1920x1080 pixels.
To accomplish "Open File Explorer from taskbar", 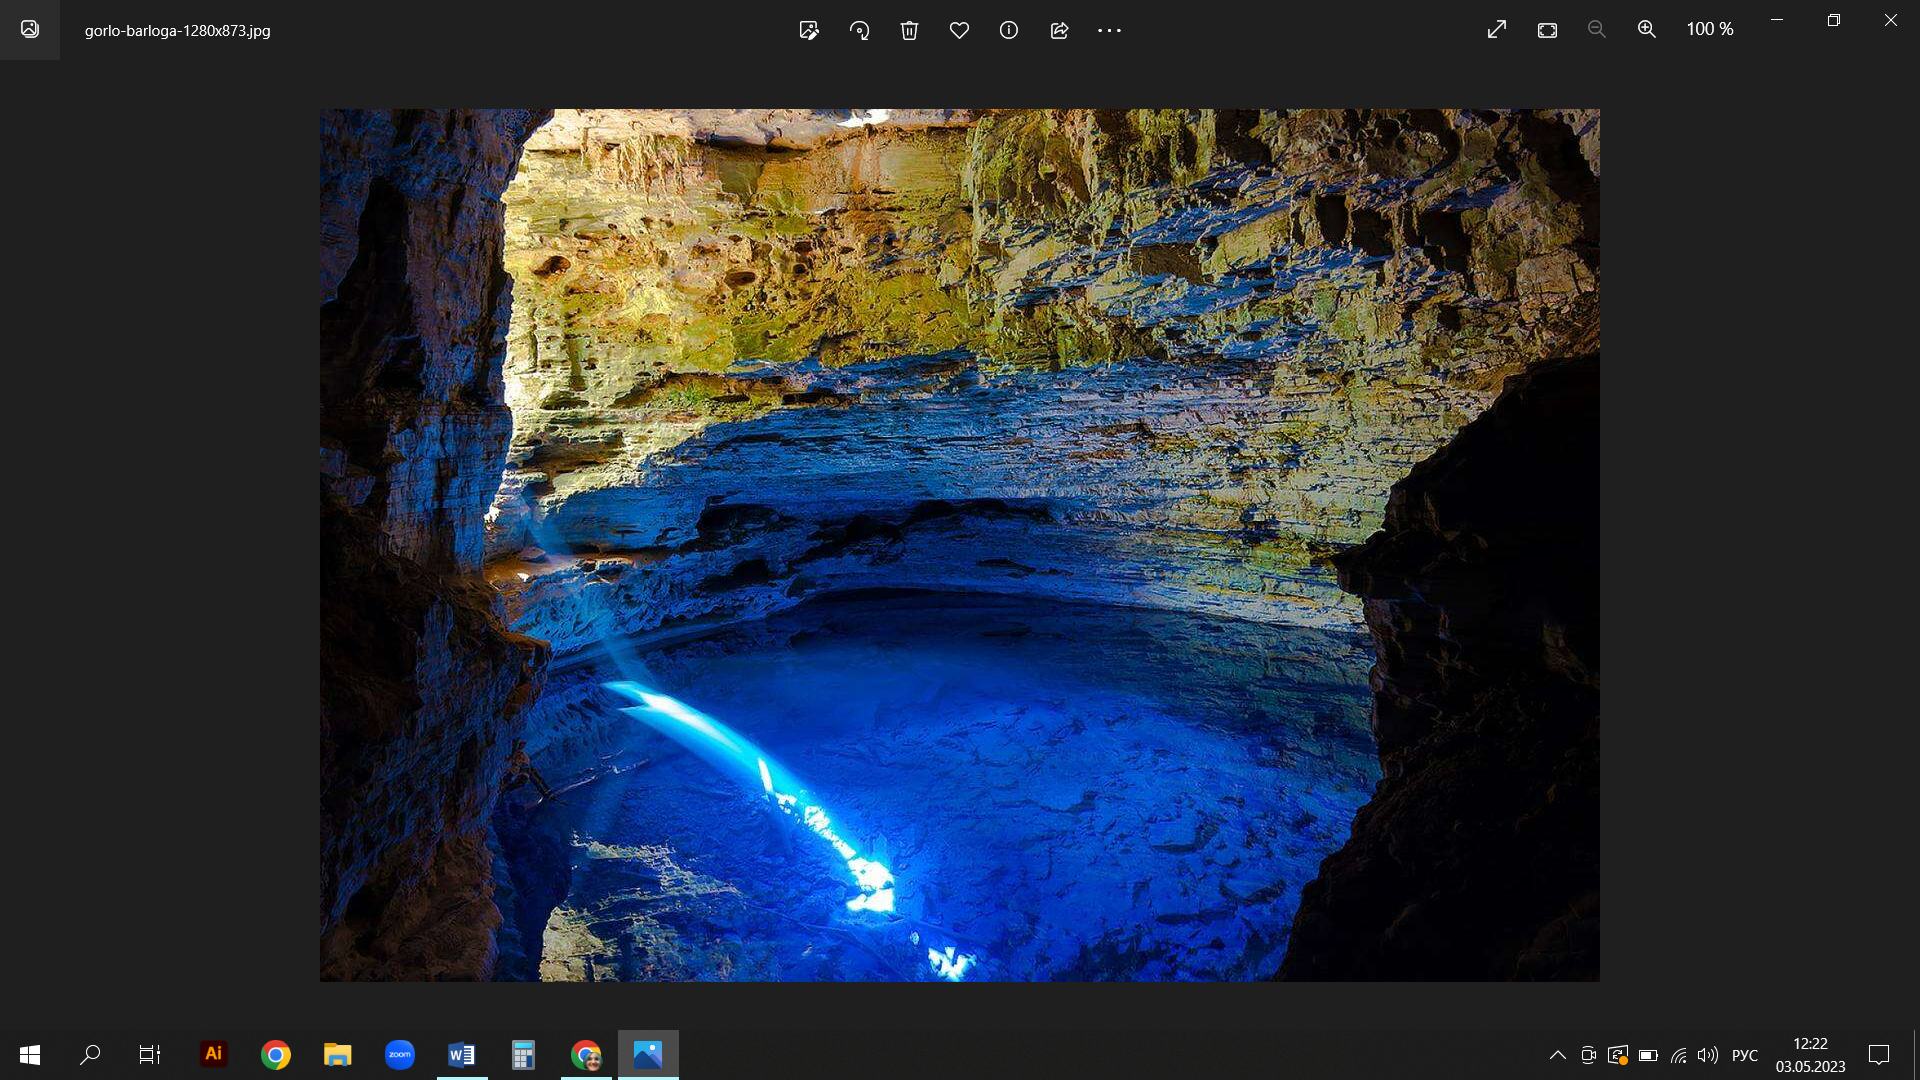I will point(338,1055).
